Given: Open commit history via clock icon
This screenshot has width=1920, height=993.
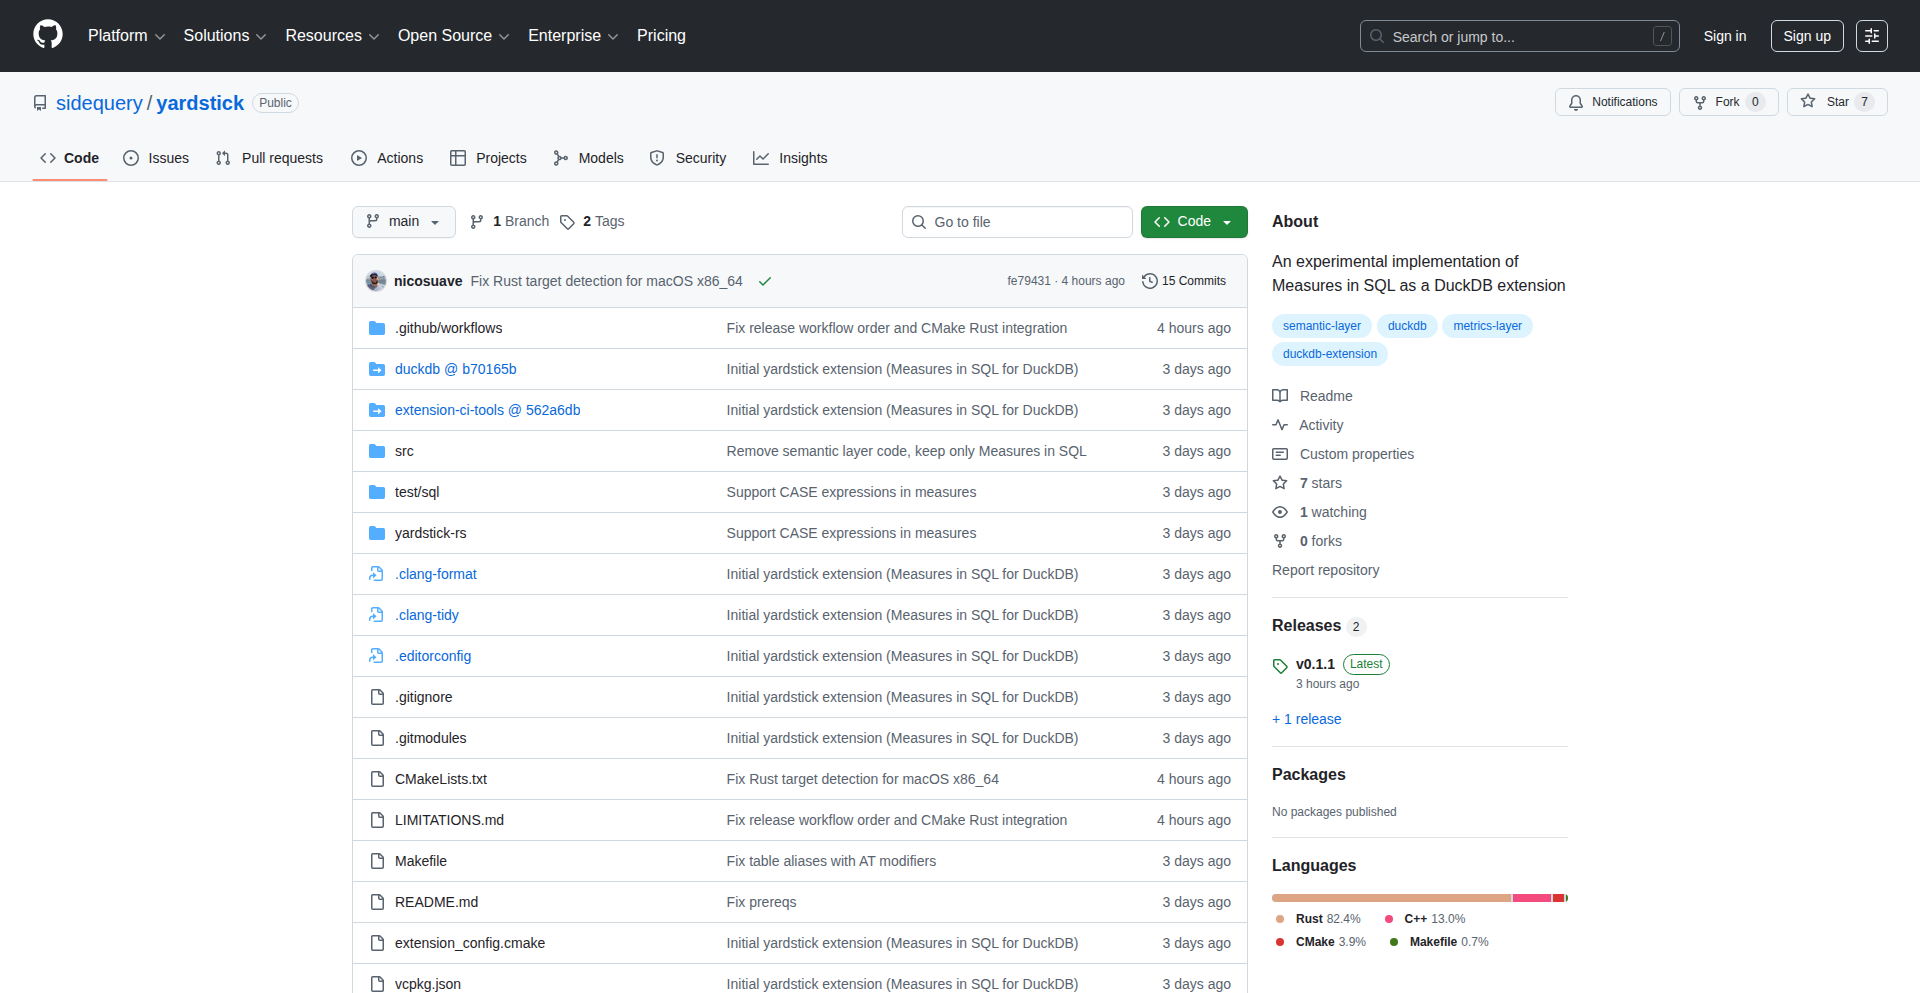Looking at the screenshot, I should pyautogui.click(x=1148, y=281).
